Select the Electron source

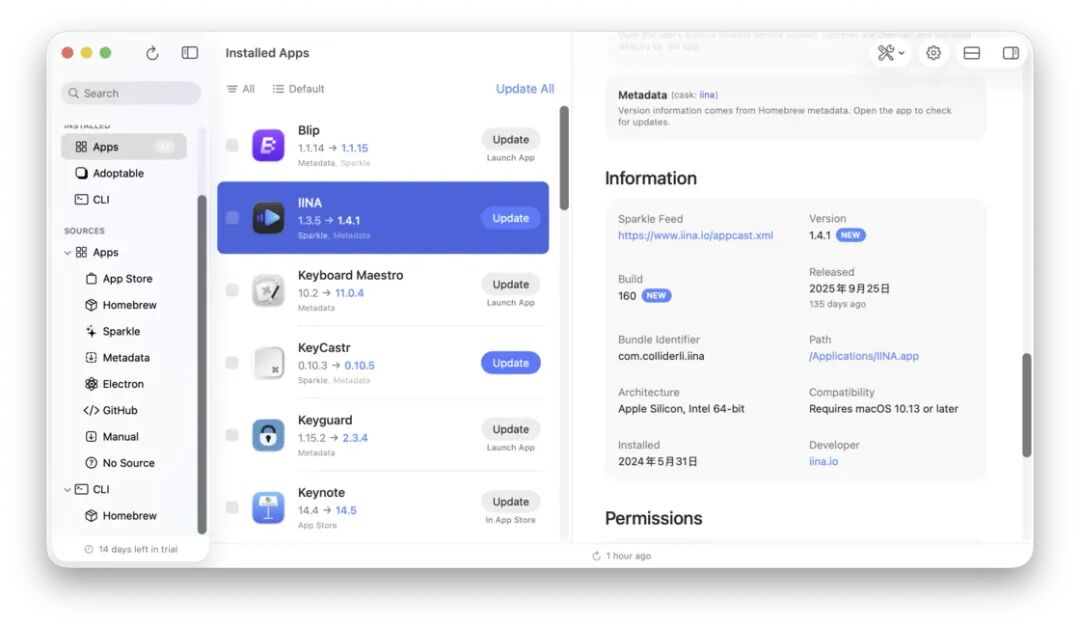(x=114, y=384)
